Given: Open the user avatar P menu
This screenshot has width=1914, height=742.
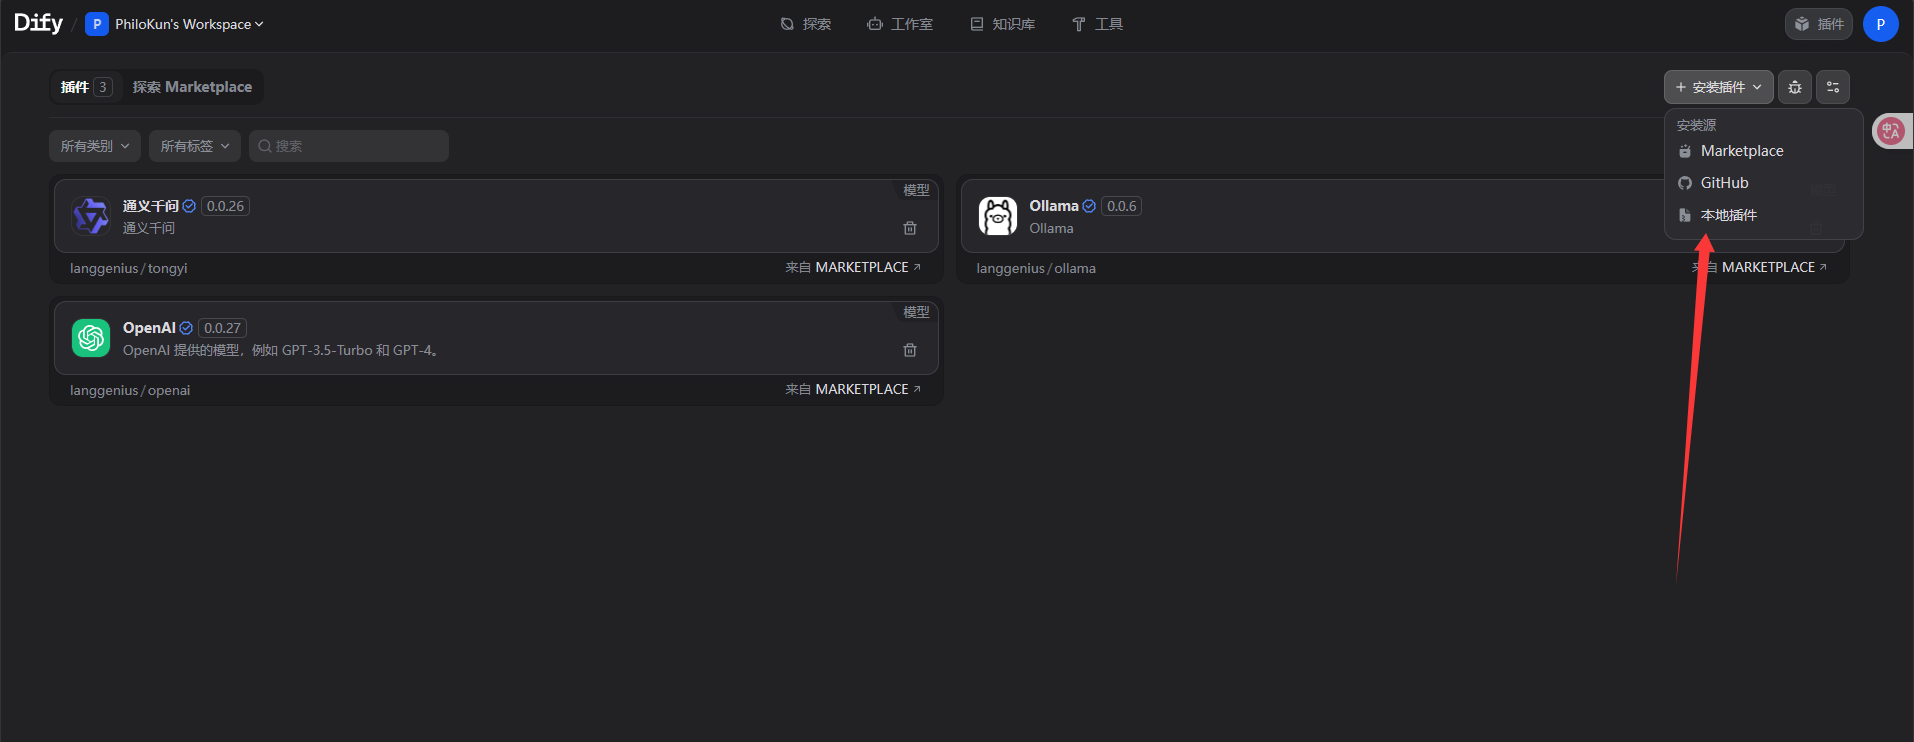Looking at the screenshot, I should (x=1880, y=24).
